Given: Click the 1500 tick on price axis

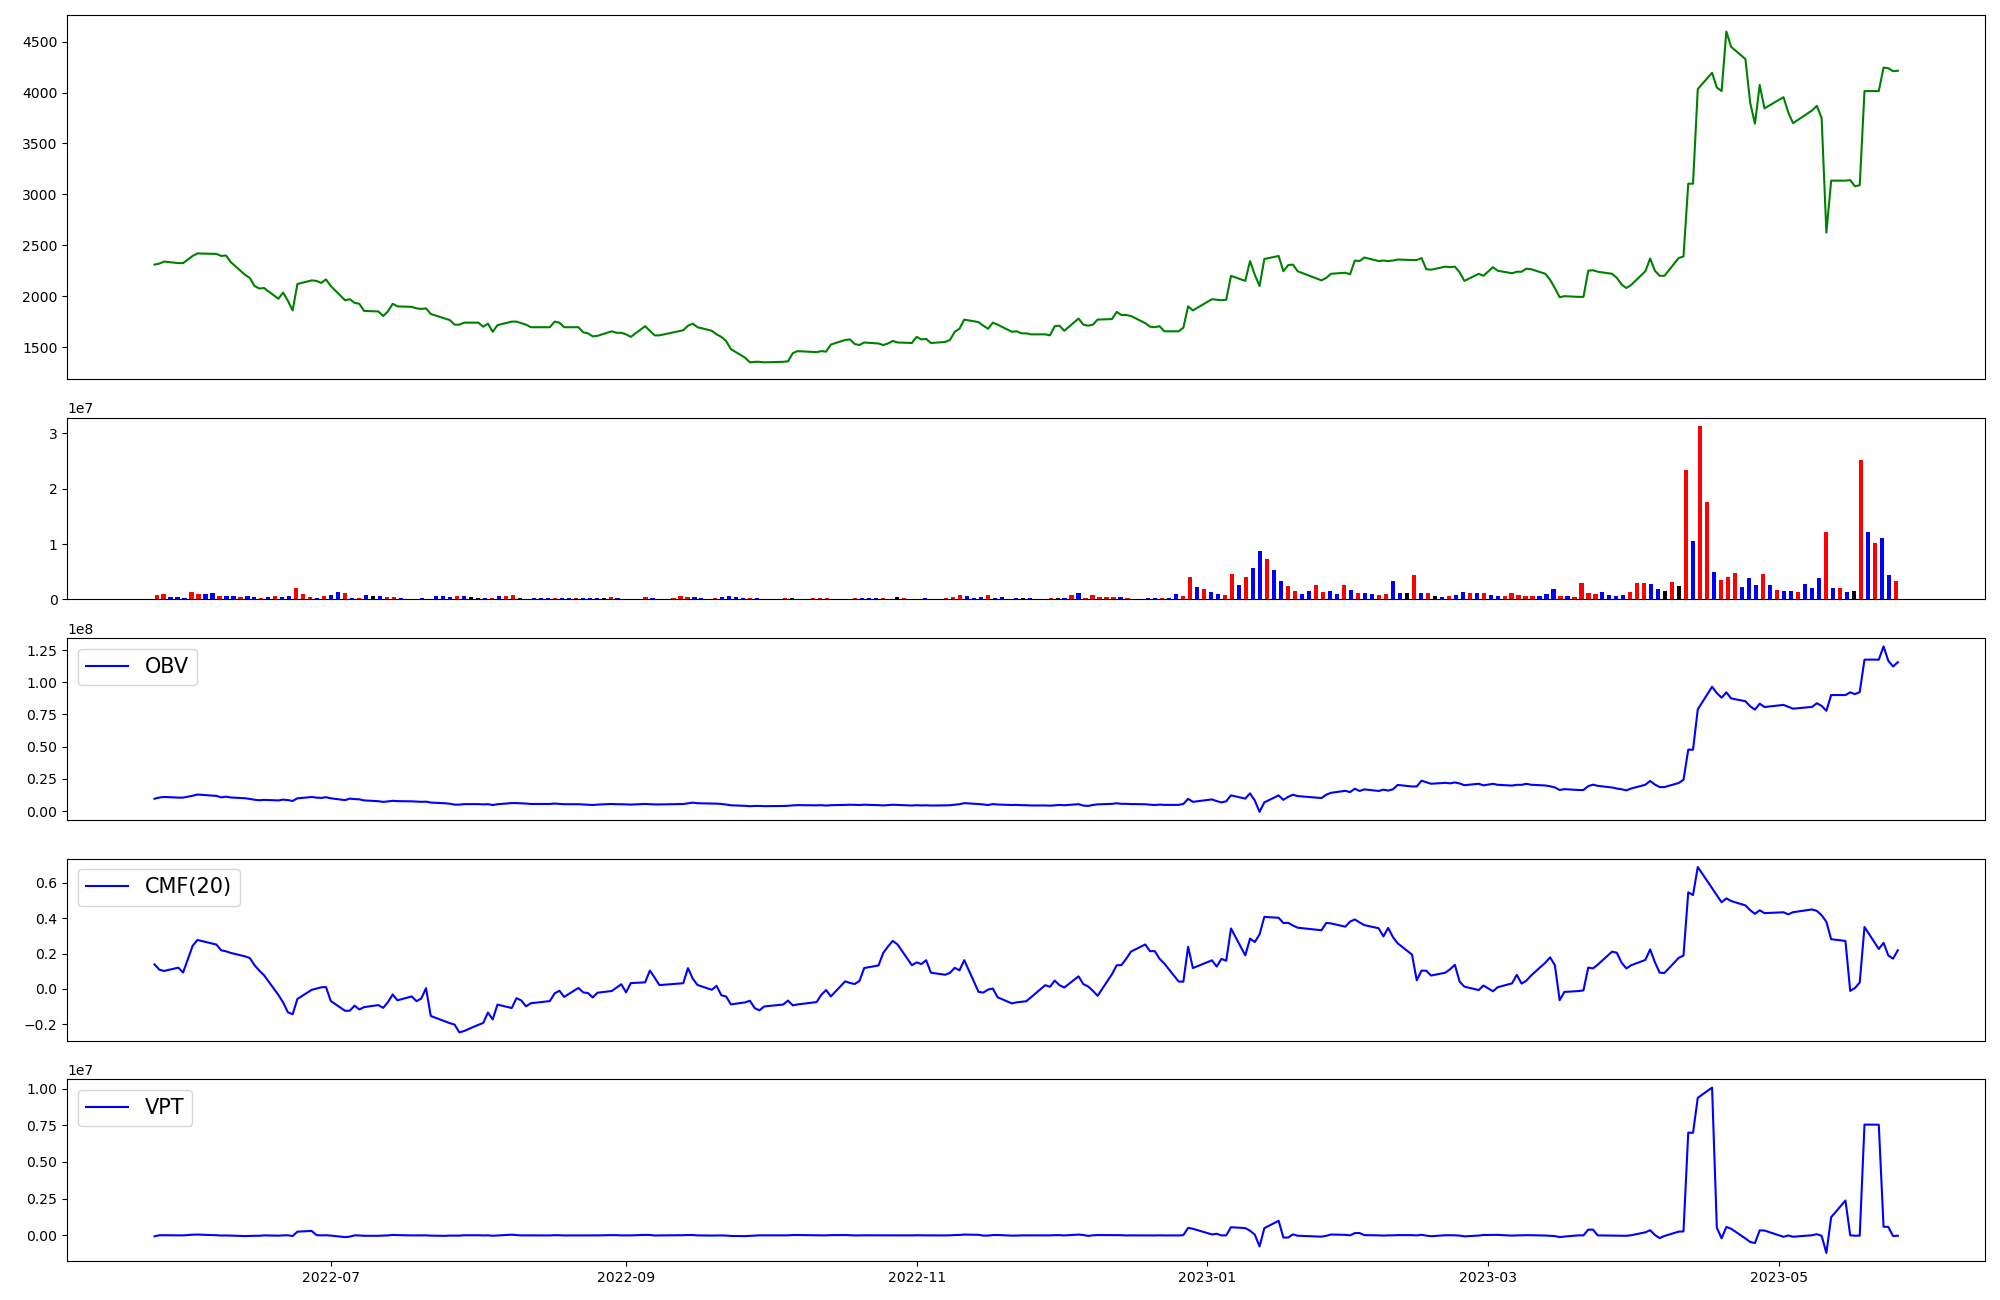Looking at the screenshot, I should (x=40, y=348).
